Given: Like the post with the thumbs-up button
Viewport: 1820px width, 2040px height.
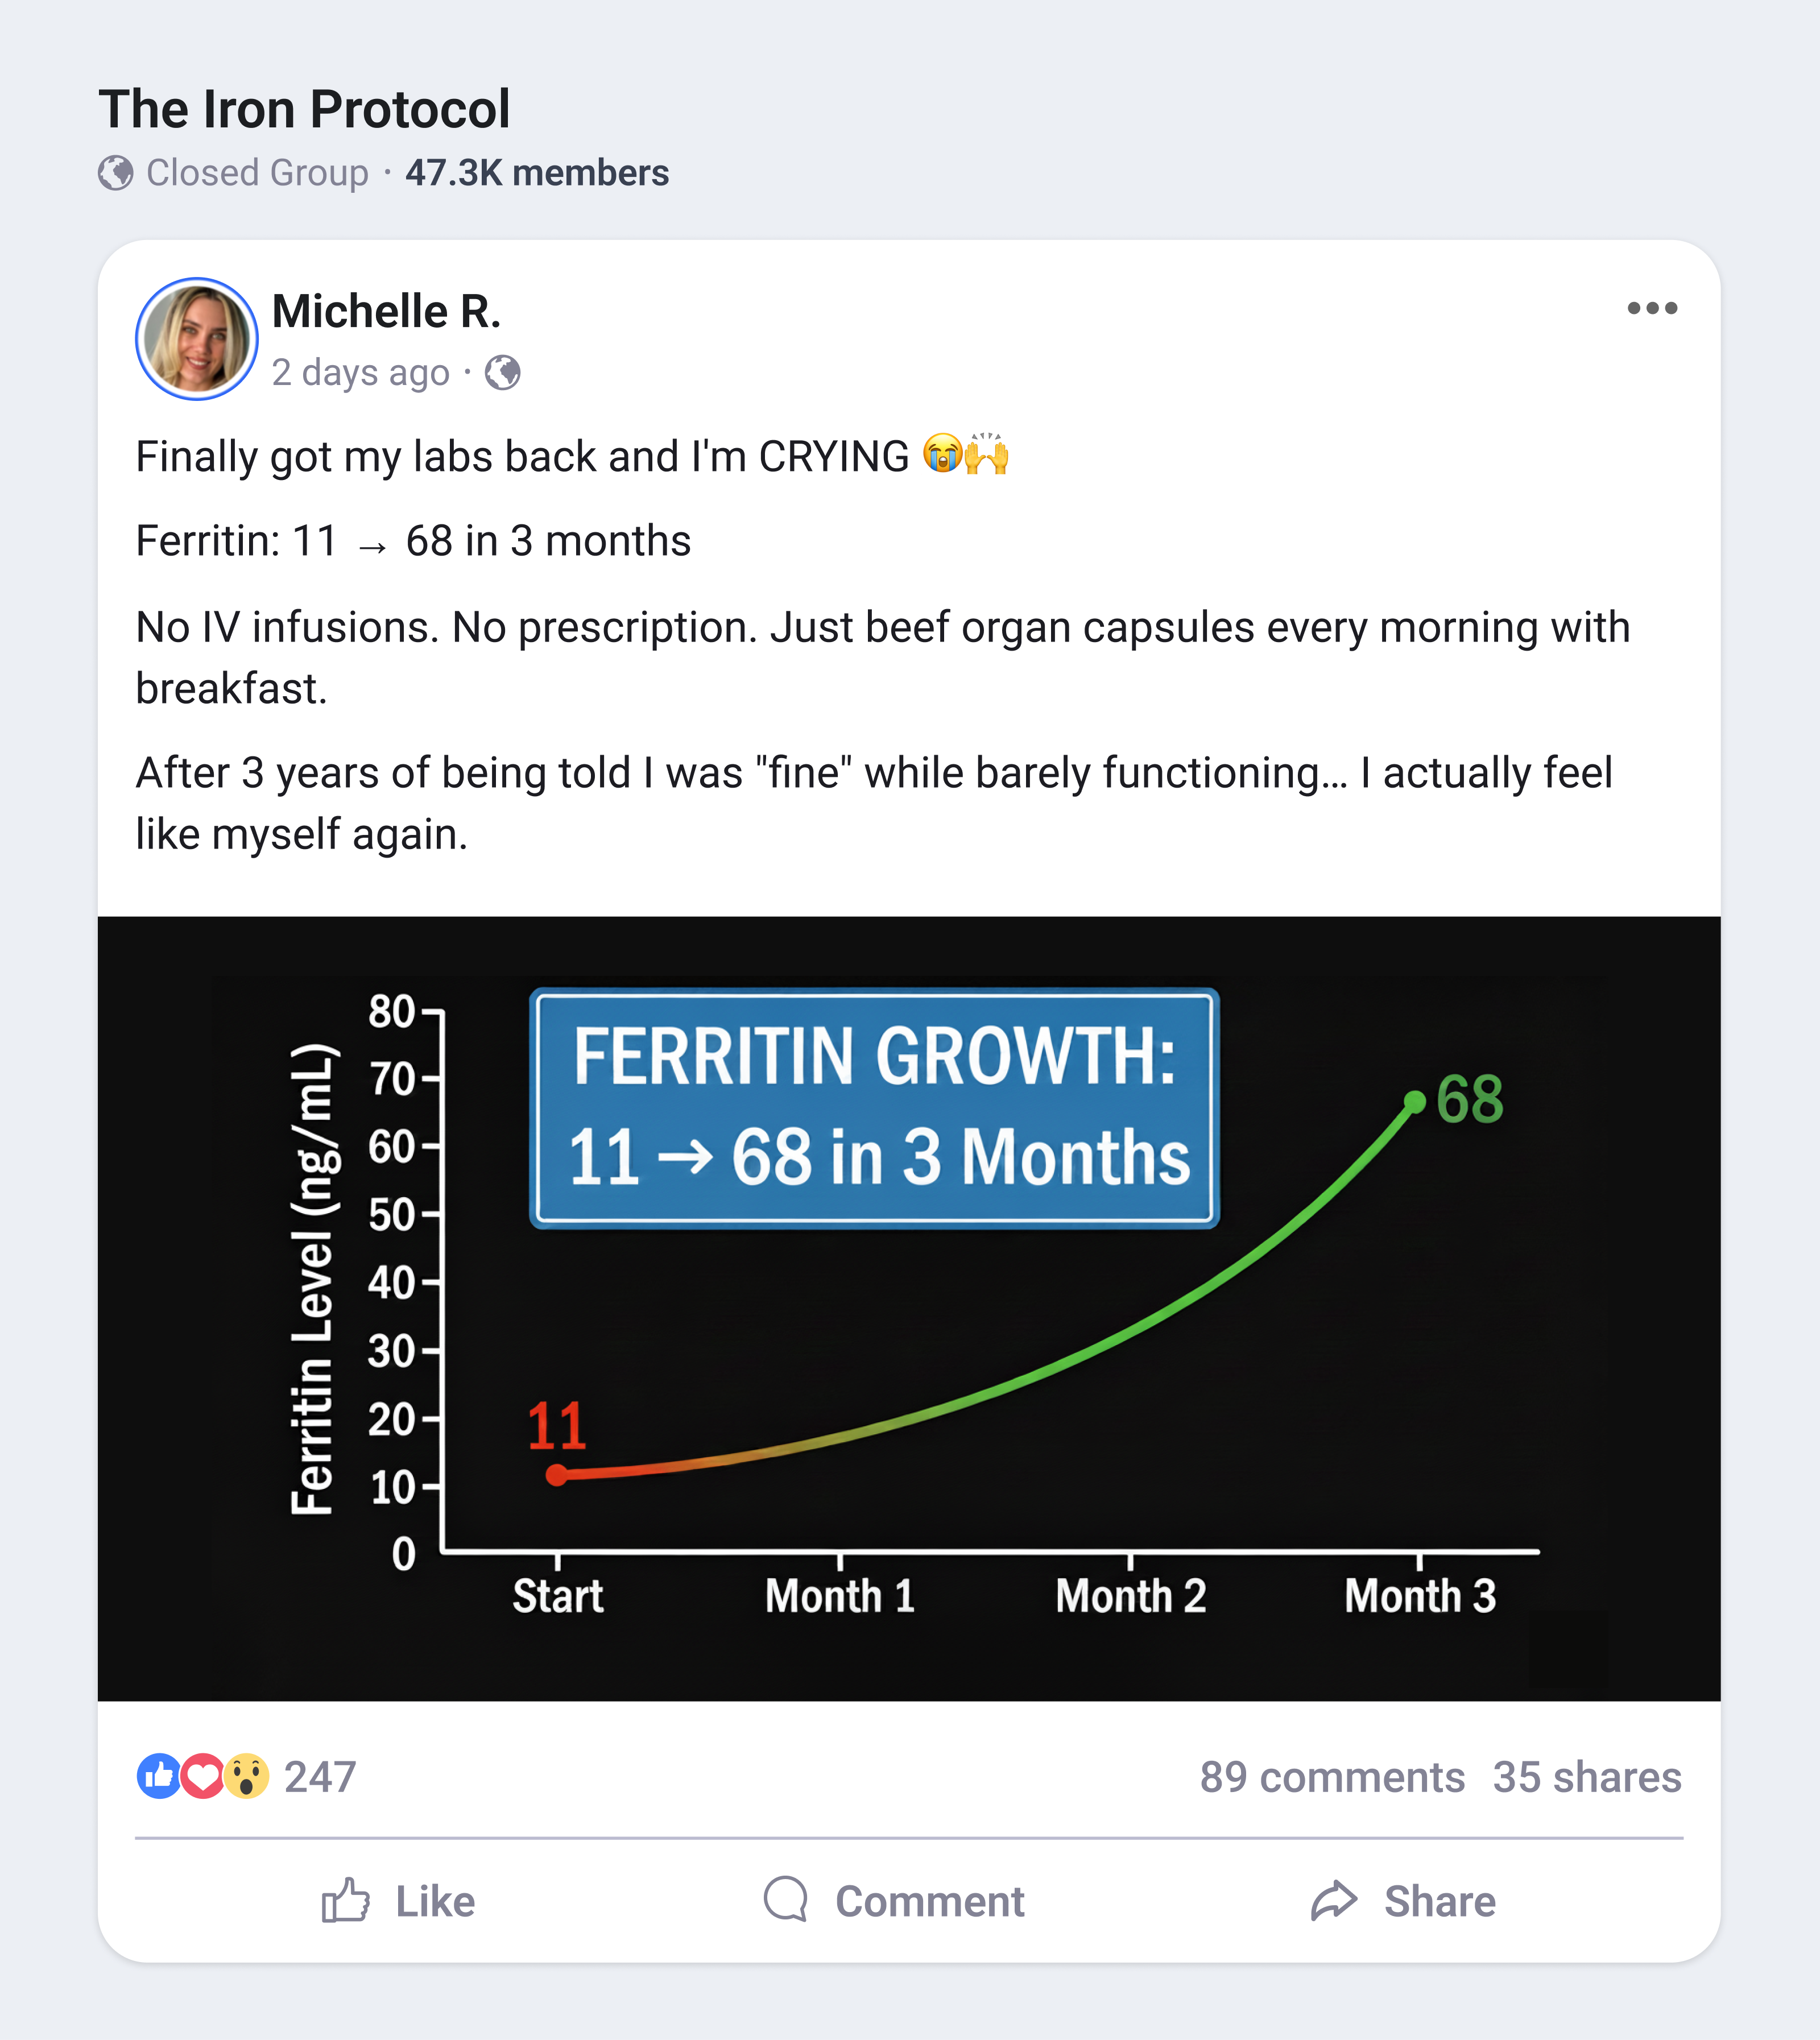Looking at the screenshot, I should 400,1900.
